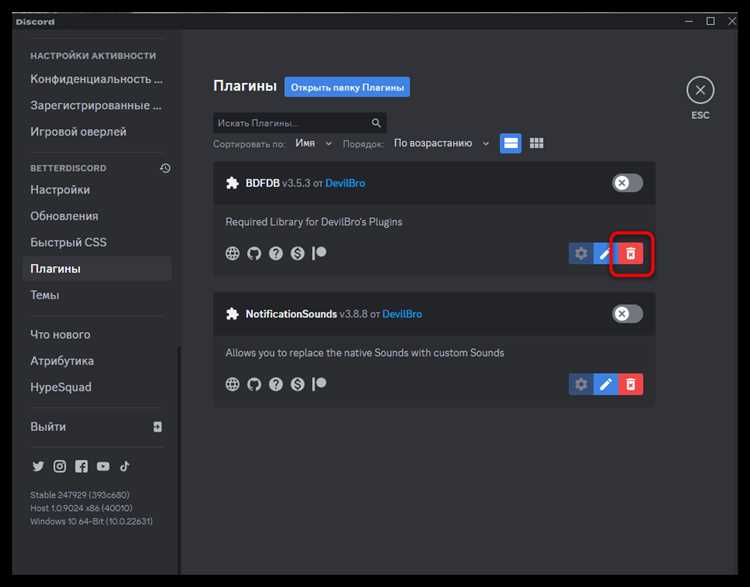
Task: Open Discord Facebook page icon
Action: (x=81, y=466)
